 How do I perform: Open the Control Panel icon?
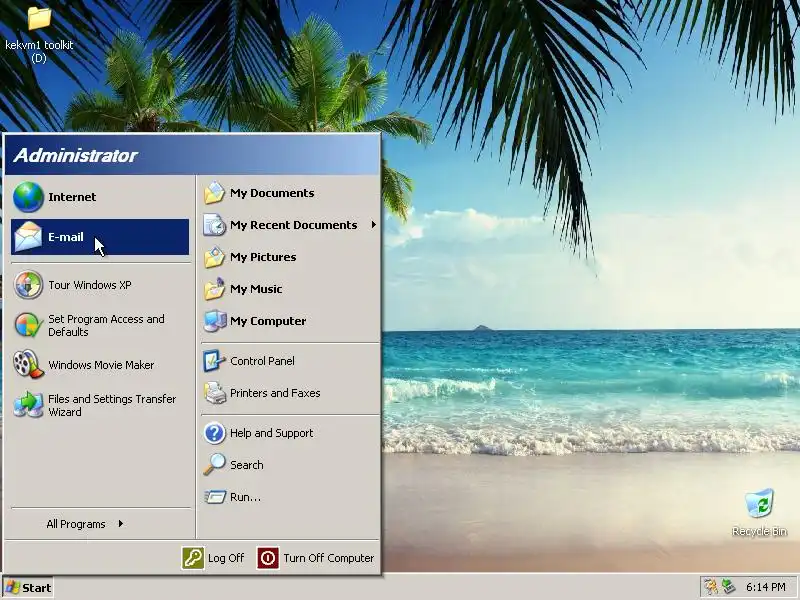[215, 361]
